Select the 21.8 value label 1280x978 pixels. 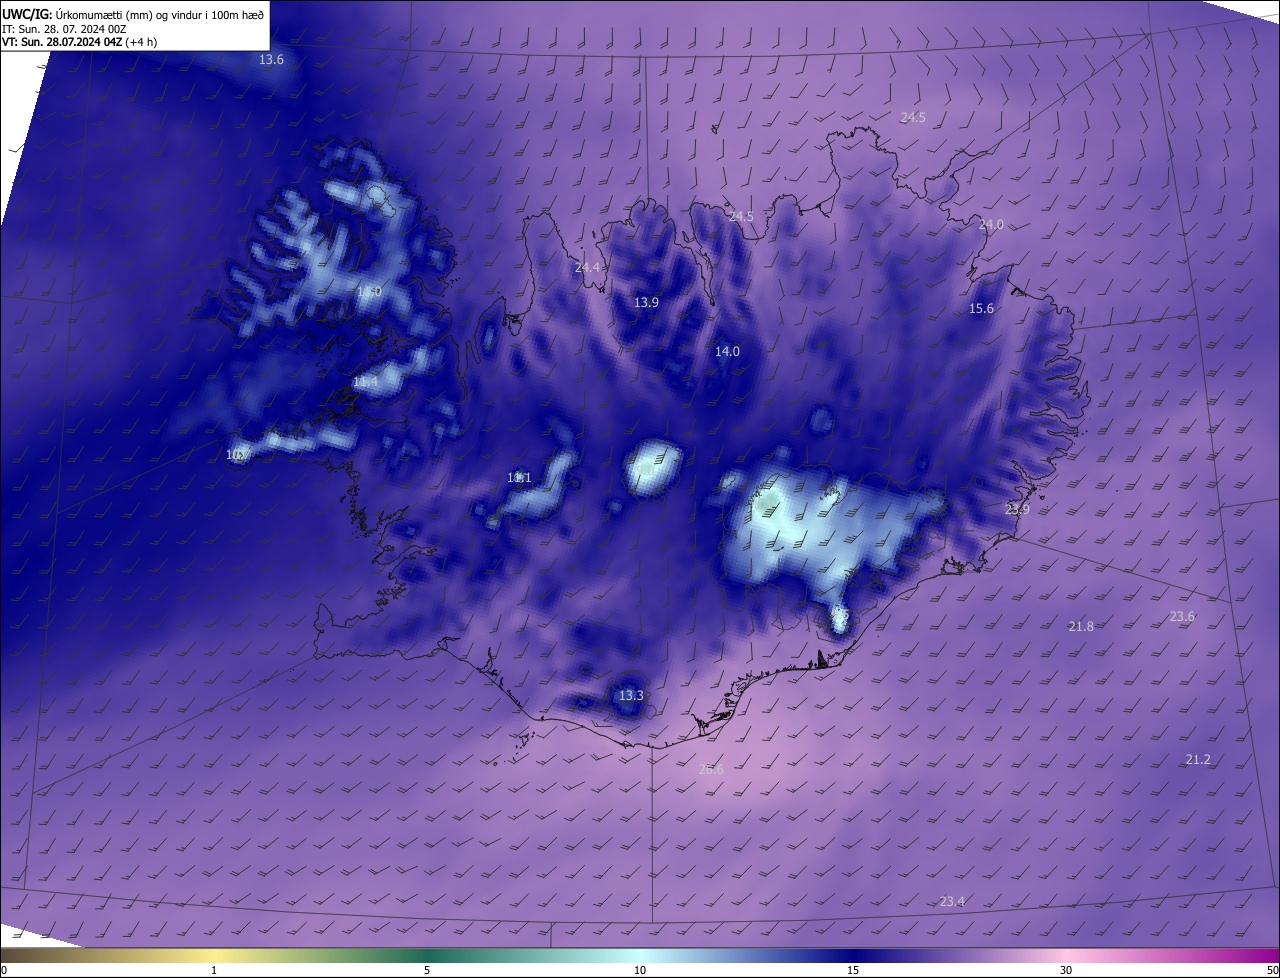[x=1081, y=627]
